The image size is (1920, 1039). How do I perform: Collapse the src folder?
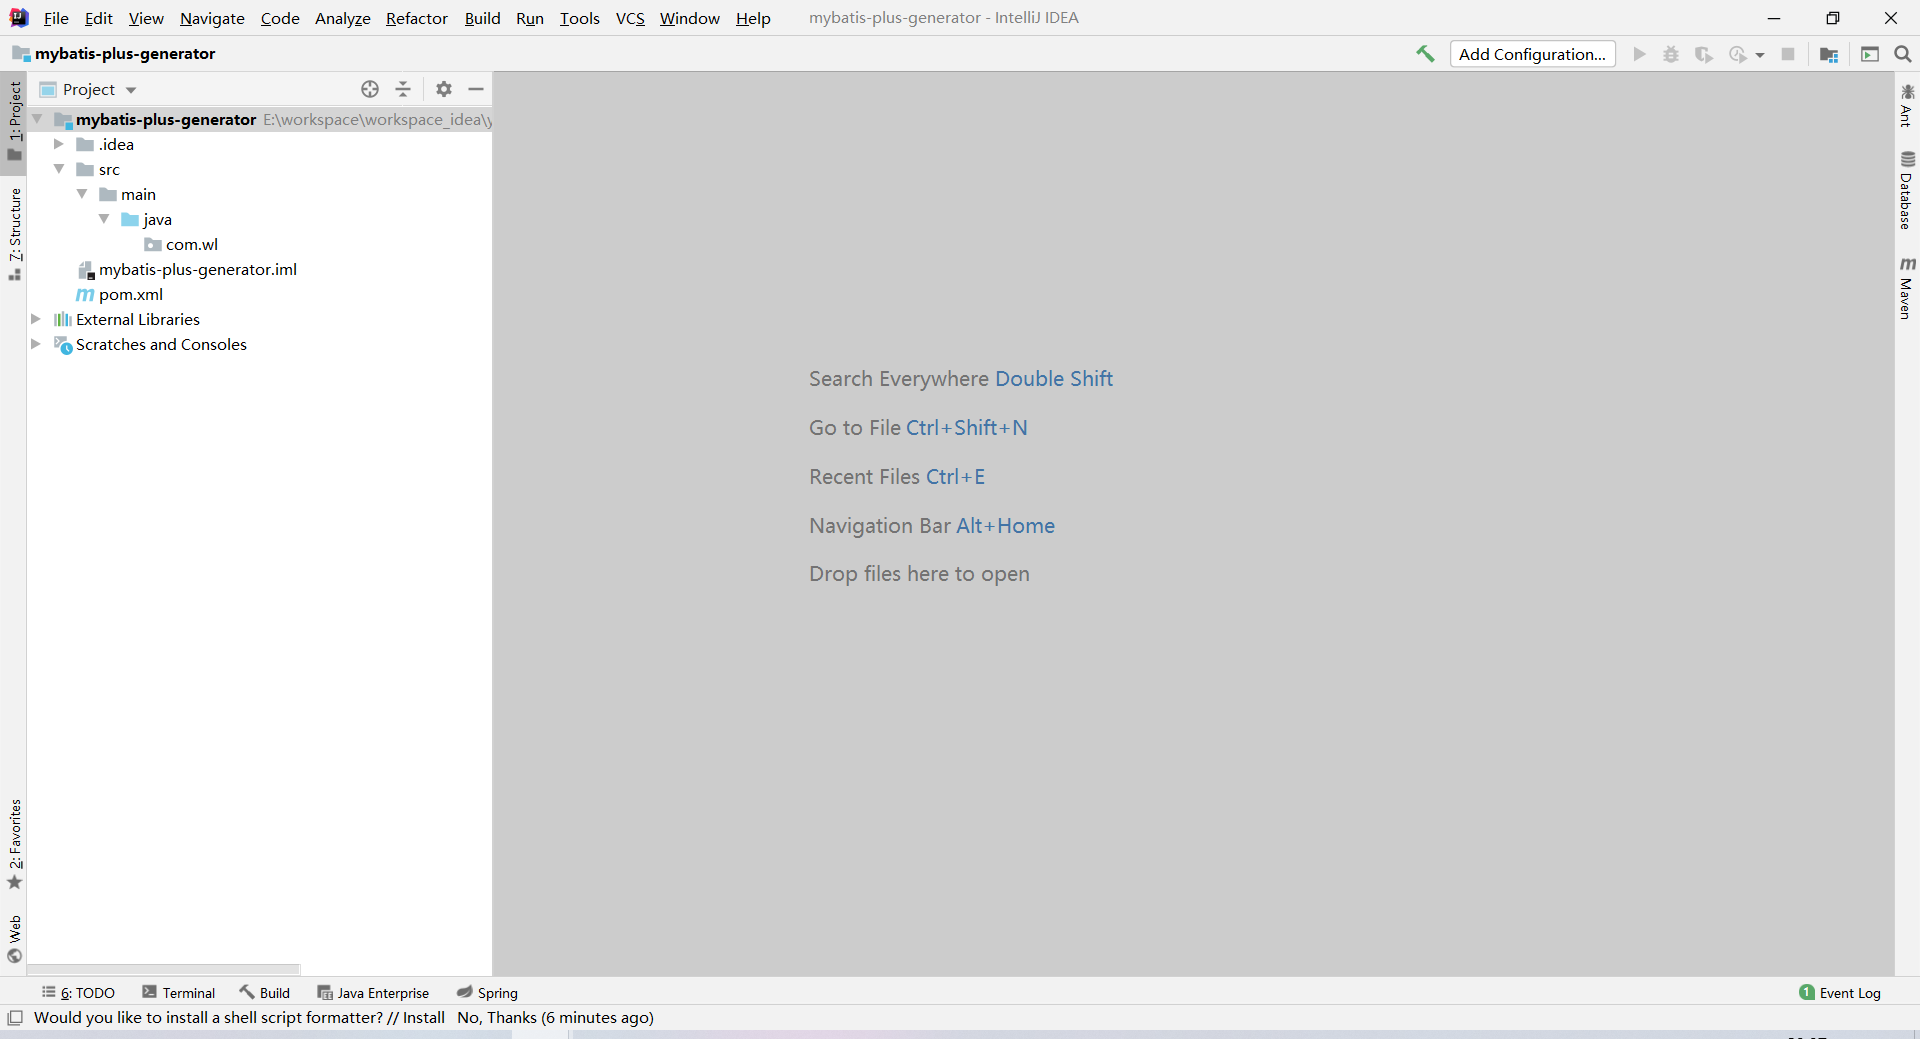59,169
